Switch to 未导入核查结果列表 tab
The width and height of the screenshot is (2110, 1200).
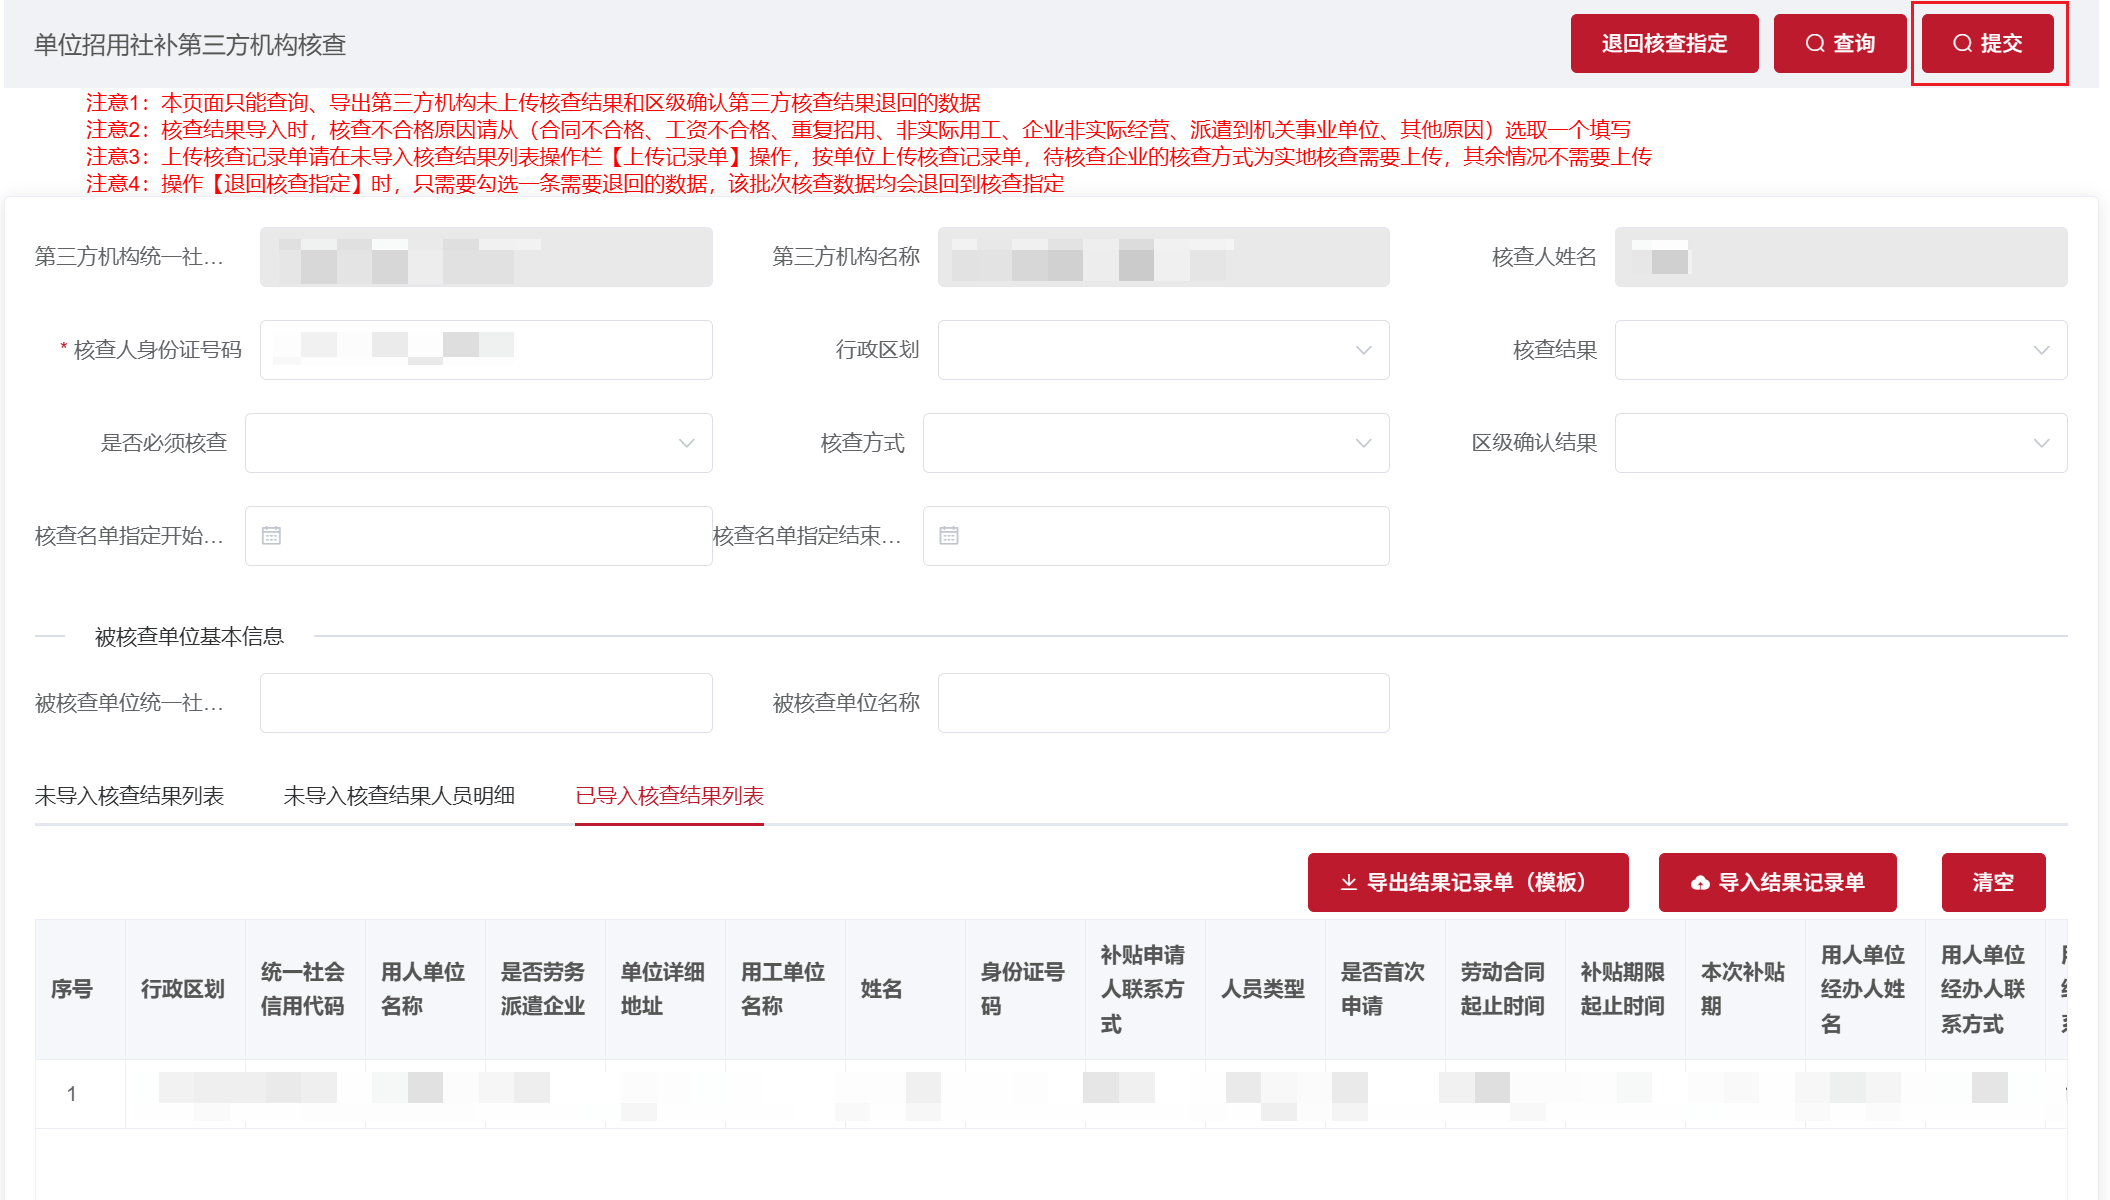click(130, 796)
